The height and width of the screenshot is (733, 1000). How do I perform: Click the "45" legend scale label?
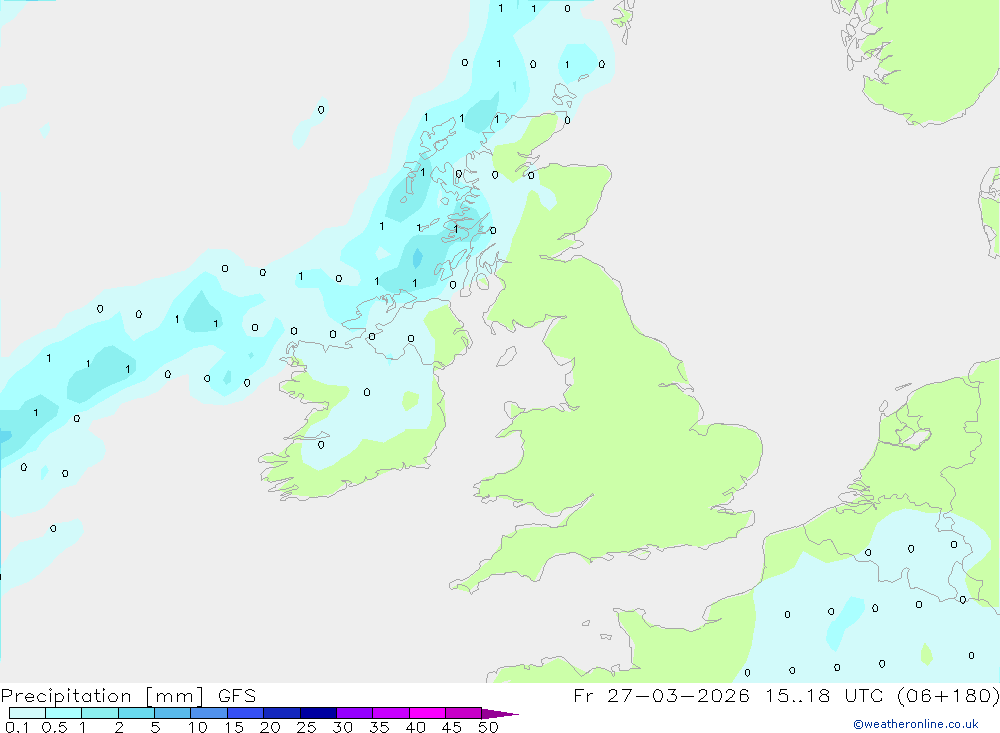(452, 727)
